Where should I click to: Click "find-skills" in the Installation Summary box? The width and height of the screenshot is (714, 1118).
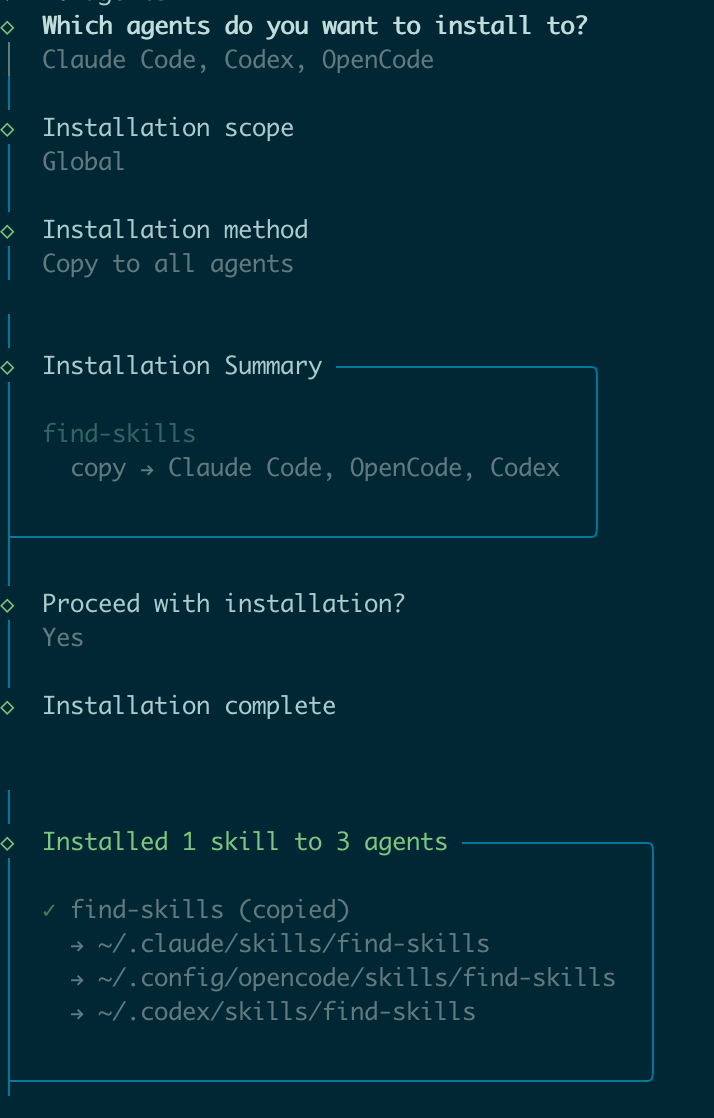(x=119, y=434)
